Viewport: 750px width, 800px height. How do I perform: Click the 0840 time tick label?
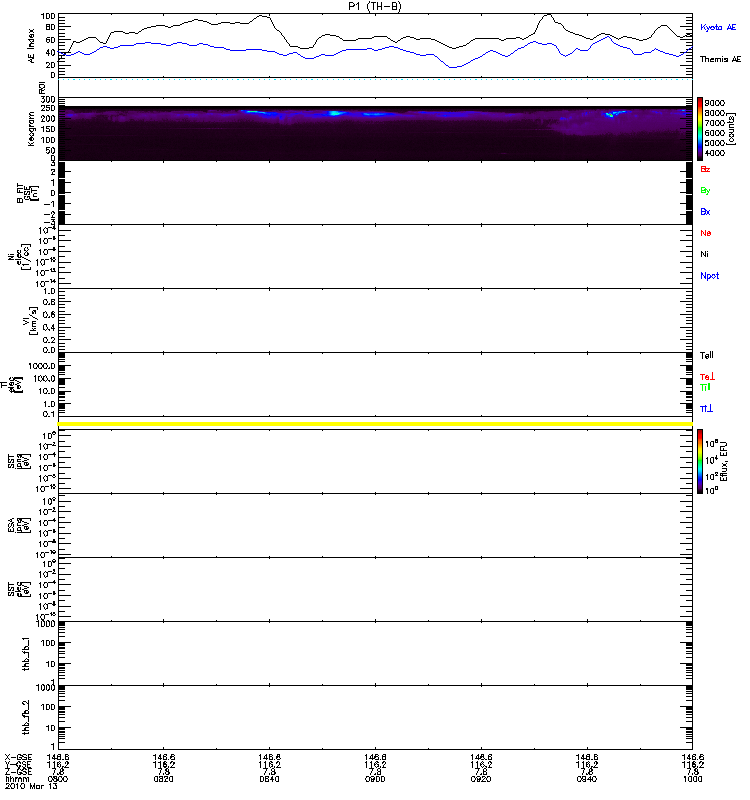(x=269, y=779)
